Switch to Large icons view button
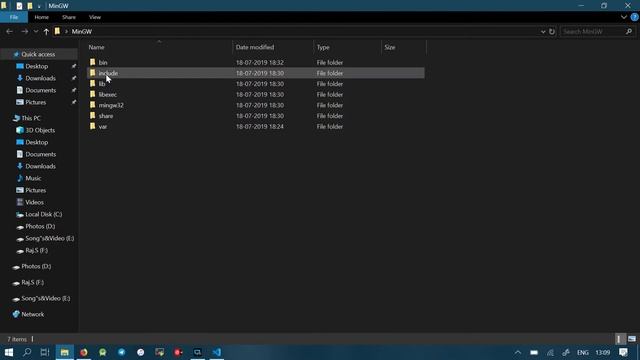 632,339
